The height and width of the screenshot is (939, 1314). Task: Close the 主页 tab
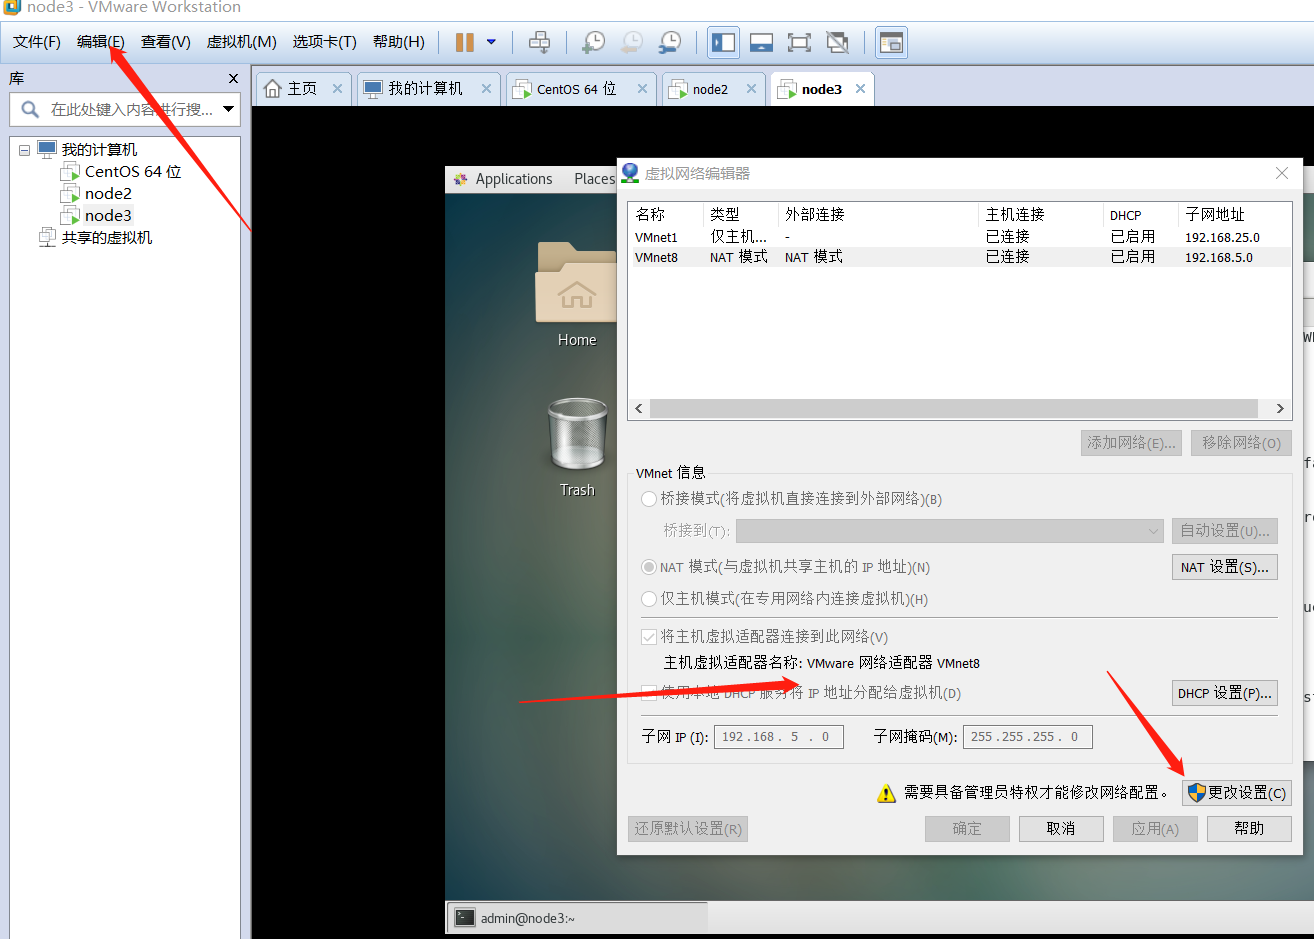click(337, 88)
